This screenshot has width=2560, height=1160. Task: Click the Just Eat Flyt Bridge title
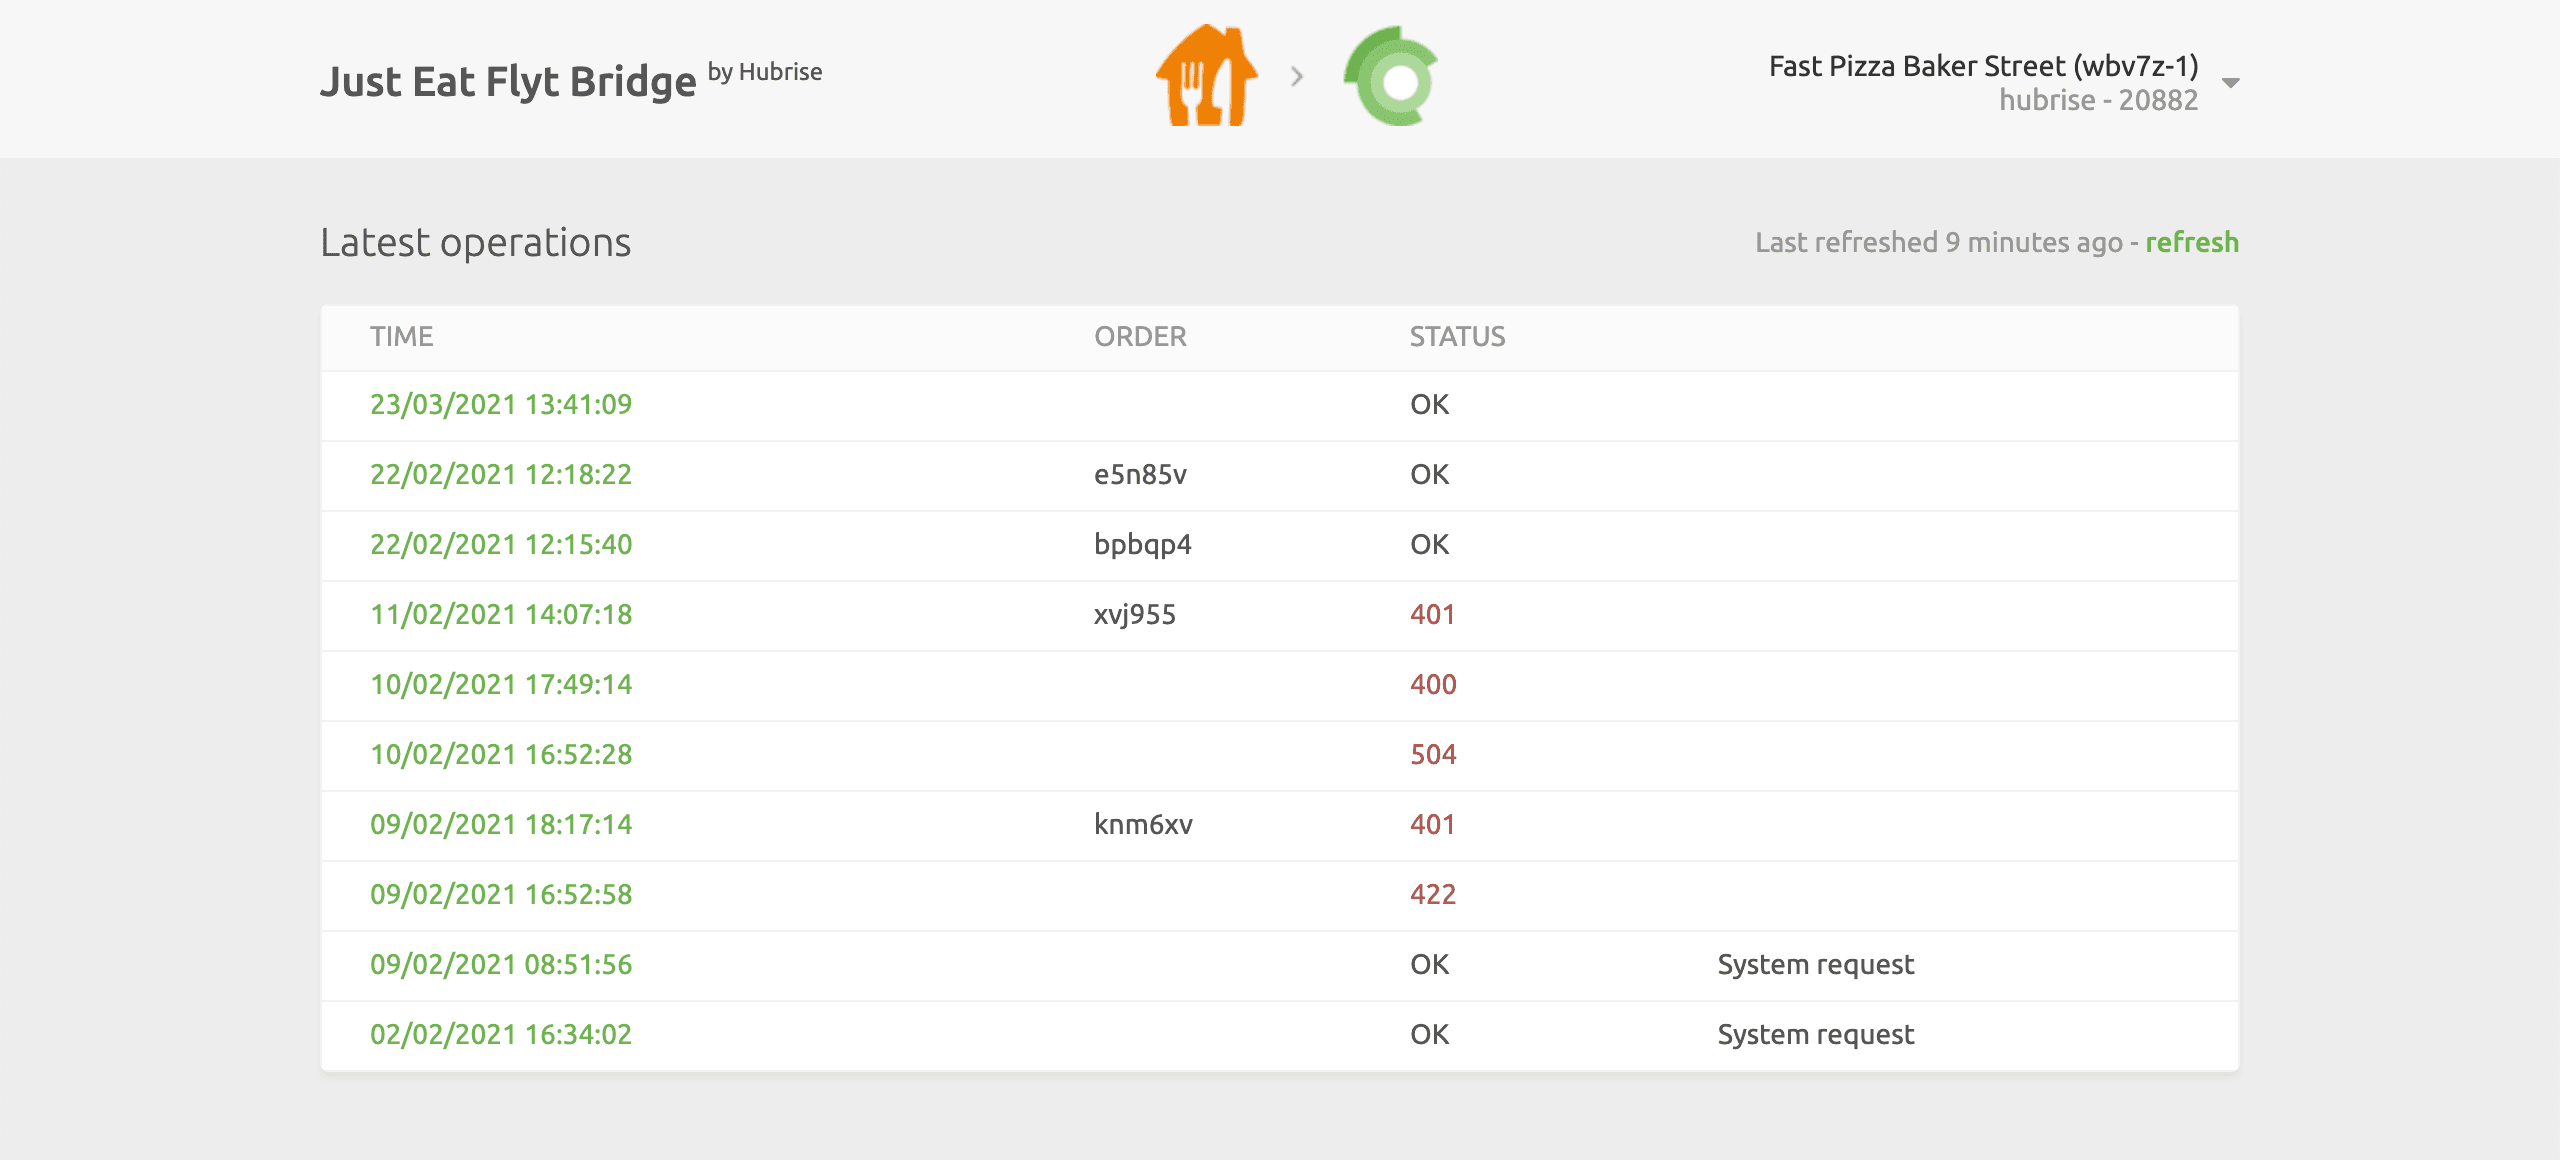click(x=509, y=80)
